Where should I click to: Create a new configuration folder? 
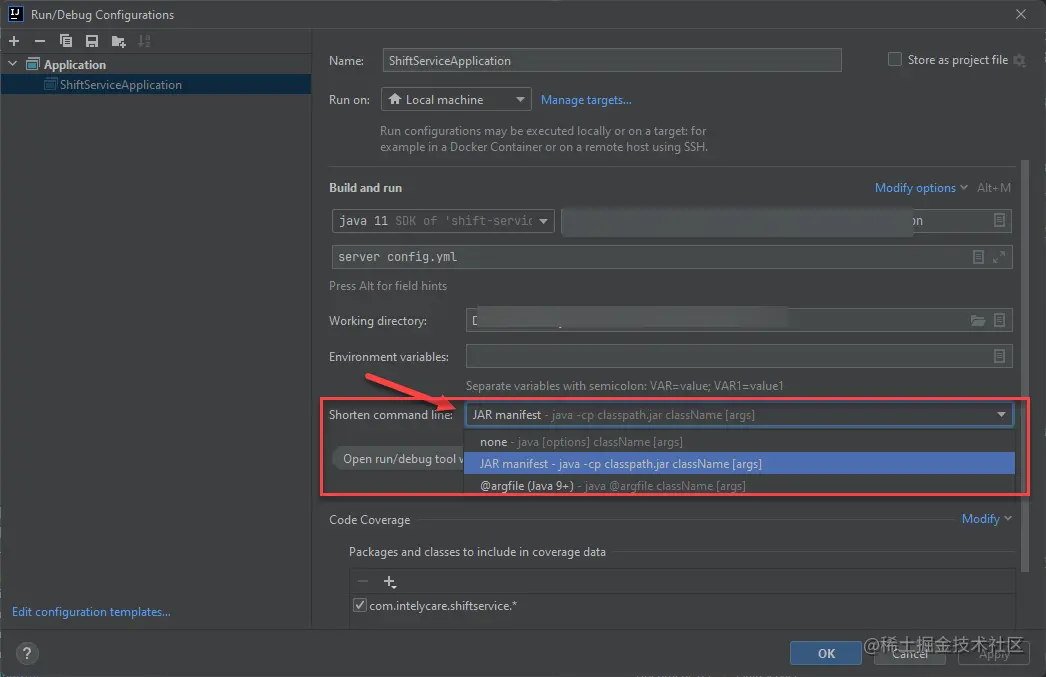pos(119,41)
